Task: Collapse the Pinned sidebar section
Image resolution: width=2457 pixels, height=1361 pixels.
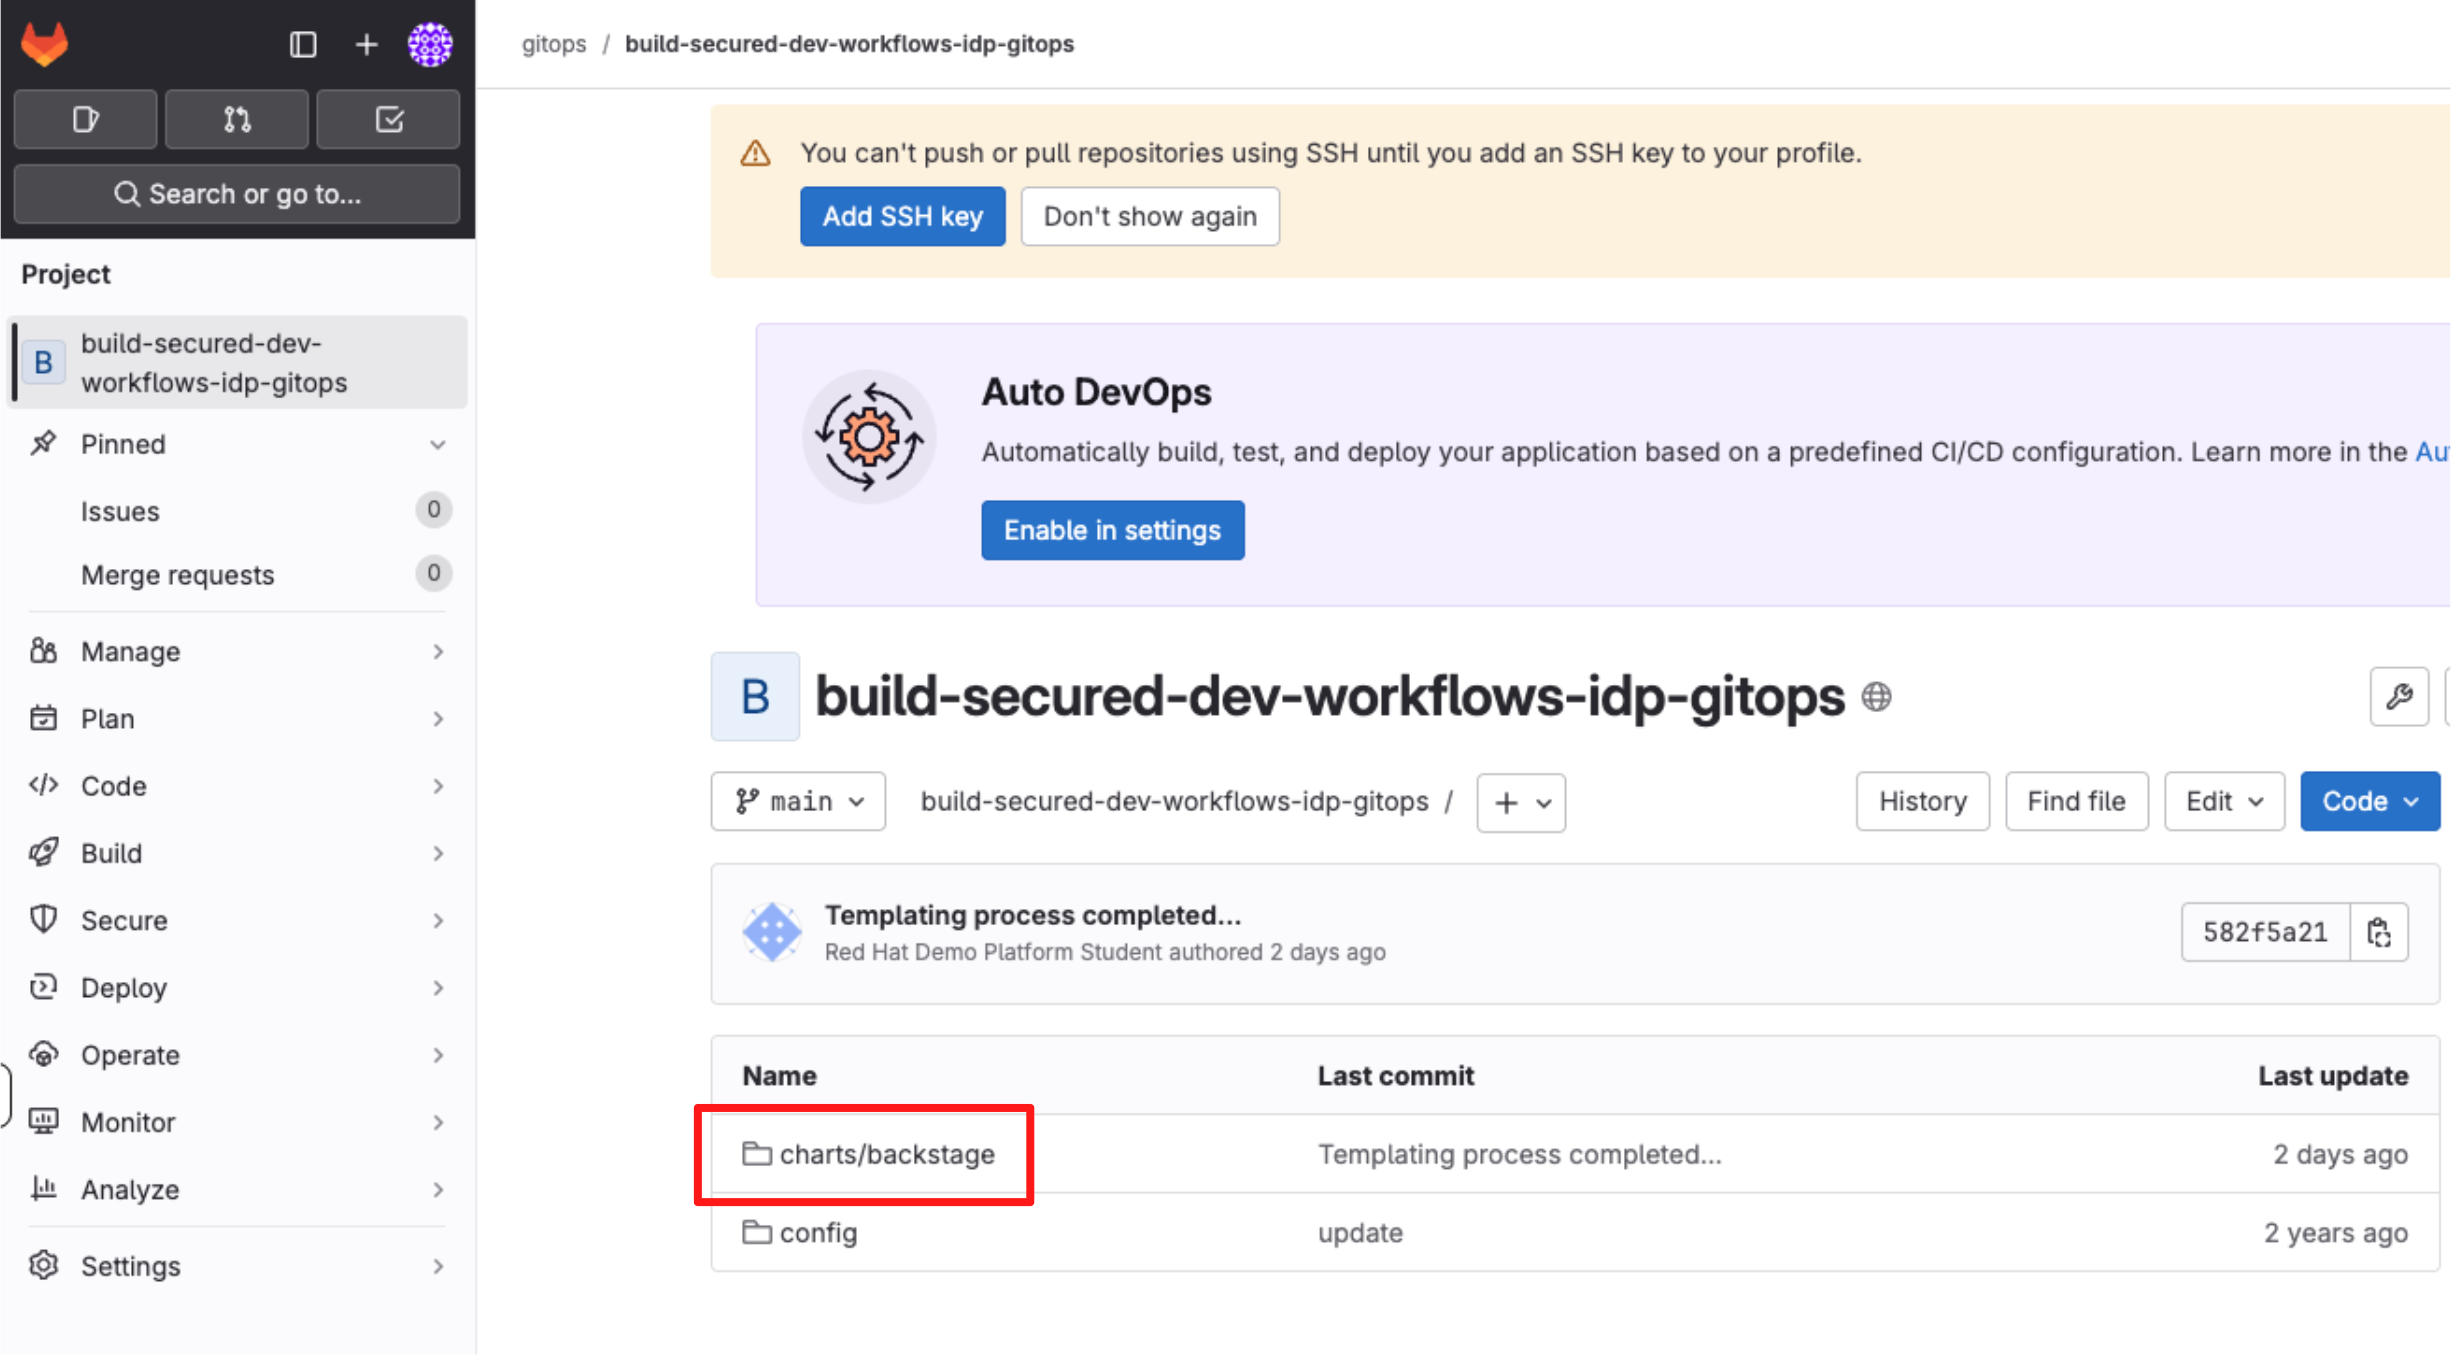Action: click(x=437, y=445)
